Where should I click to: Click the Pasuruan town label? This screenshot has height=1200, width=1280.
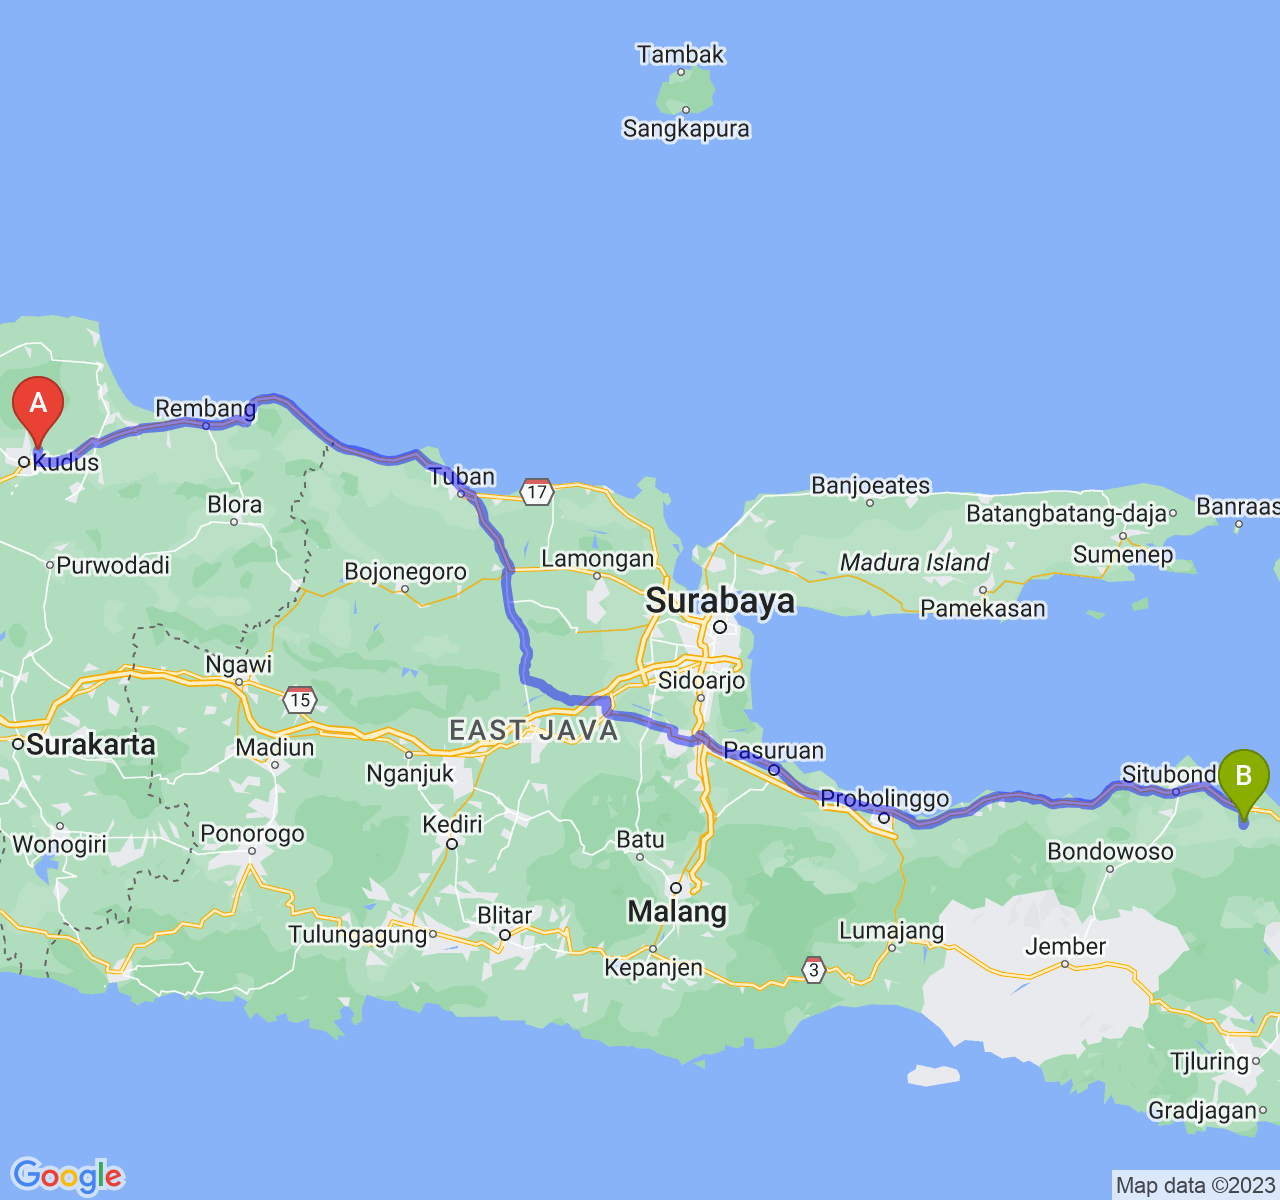pyautogui.click(x=774, y=750)
